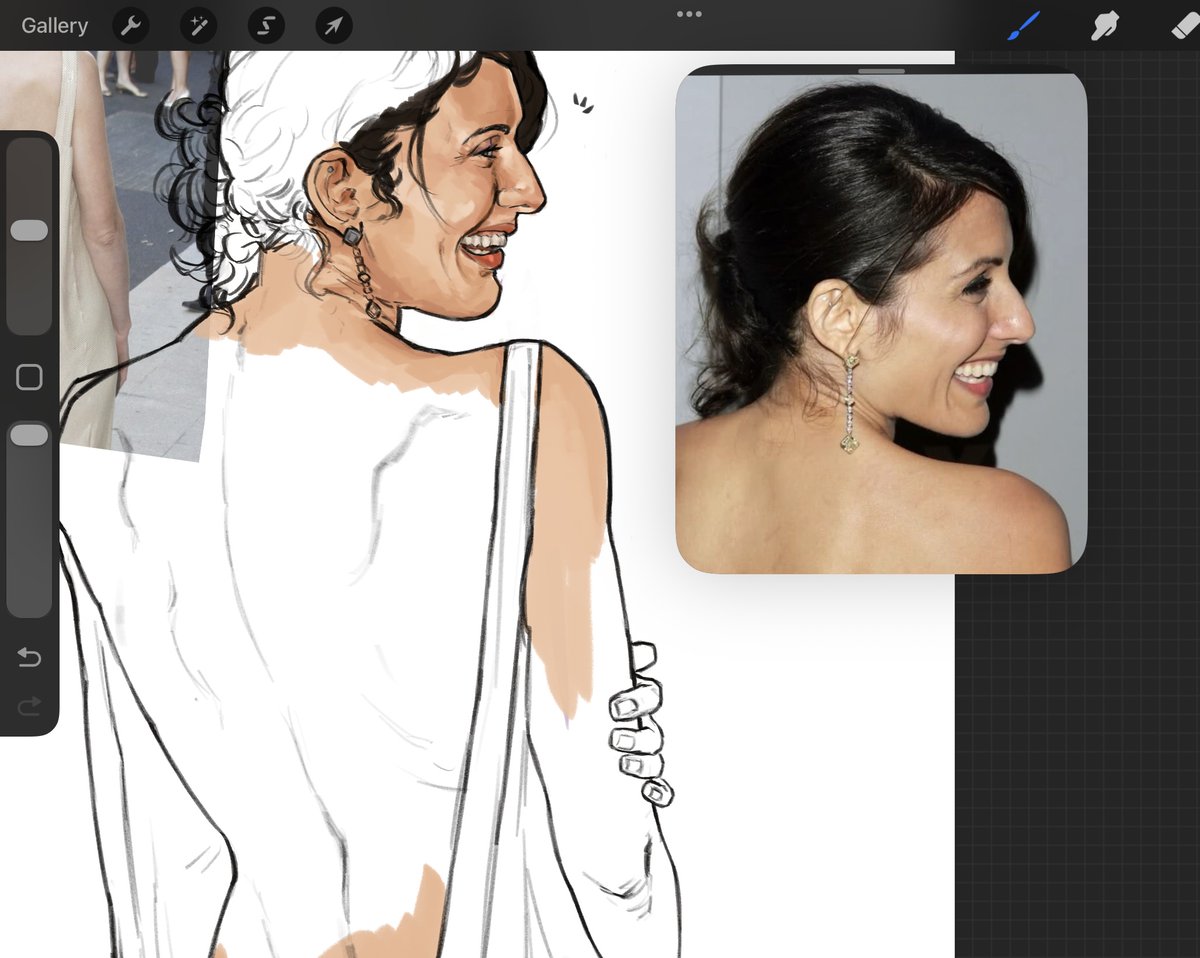Adjust the brush opacity slider
The height and width of the screenshot is (958, 1200).
[30, 433]
